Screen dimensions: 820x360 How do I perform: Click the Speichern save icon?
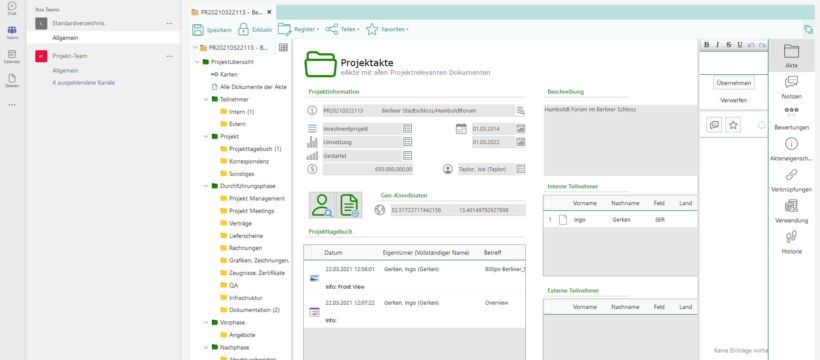pos(198,30)
